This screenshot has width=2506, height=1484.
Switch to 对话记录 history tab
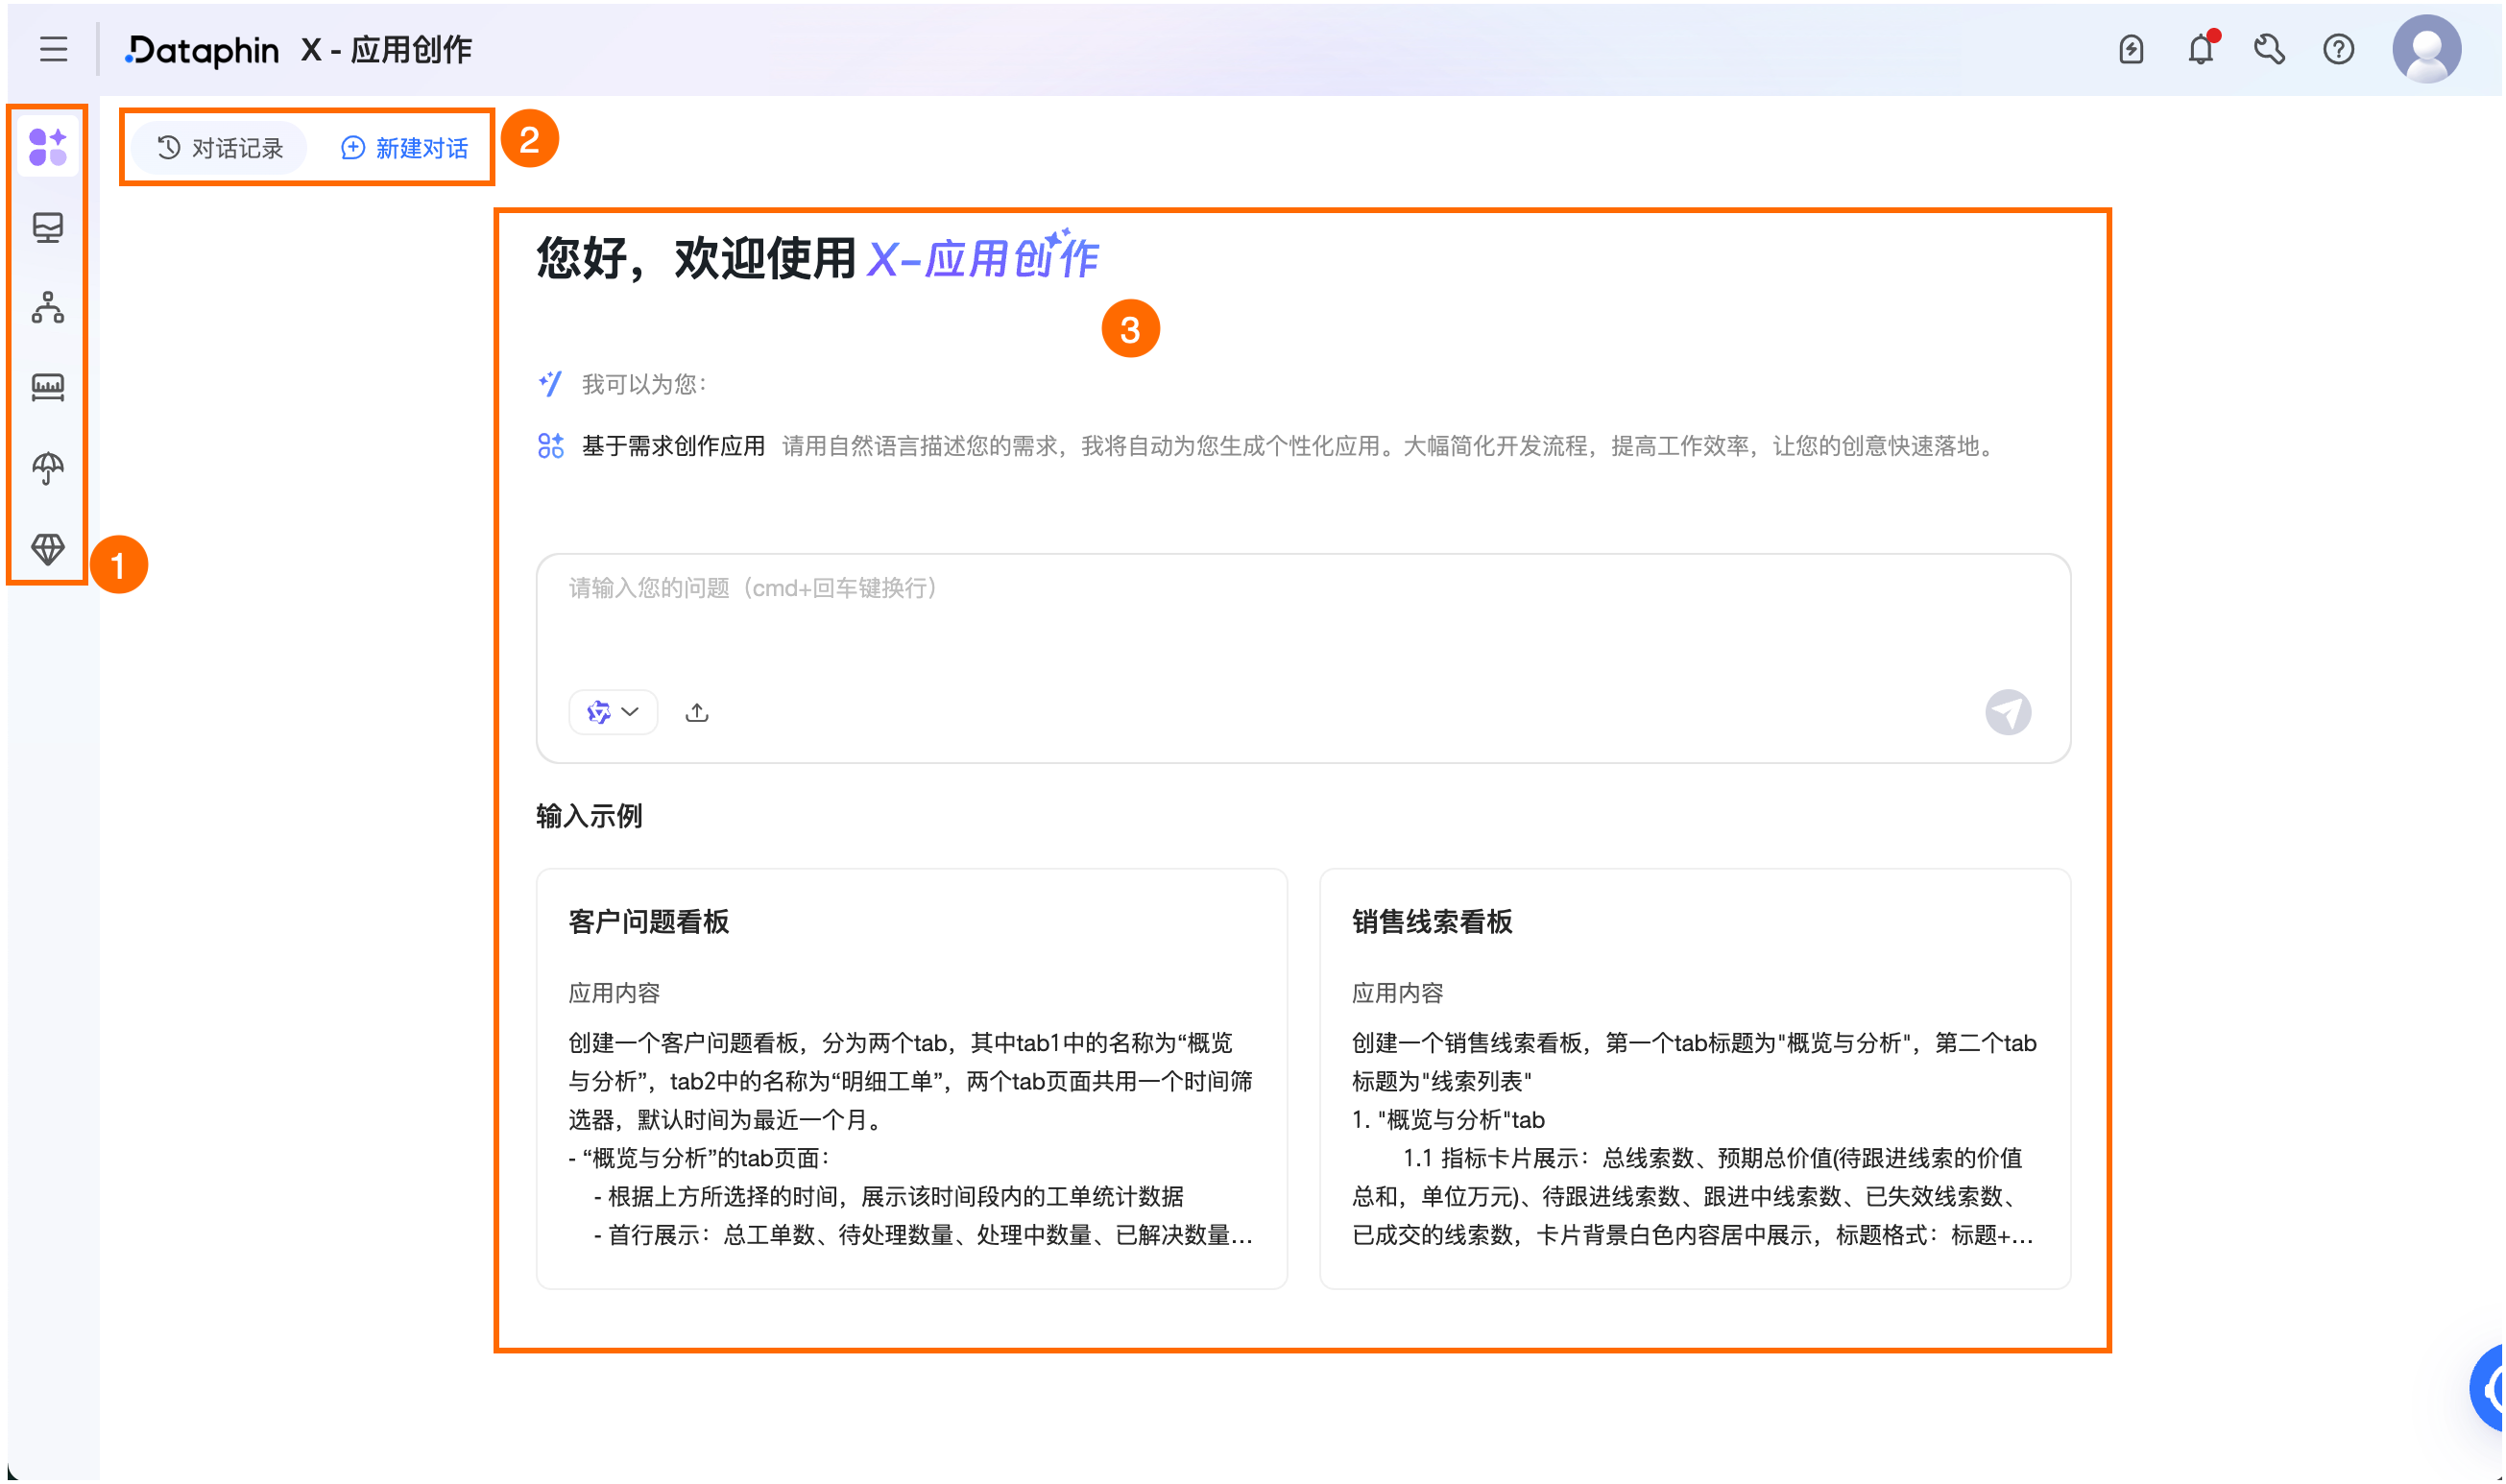tap(221, 148)
